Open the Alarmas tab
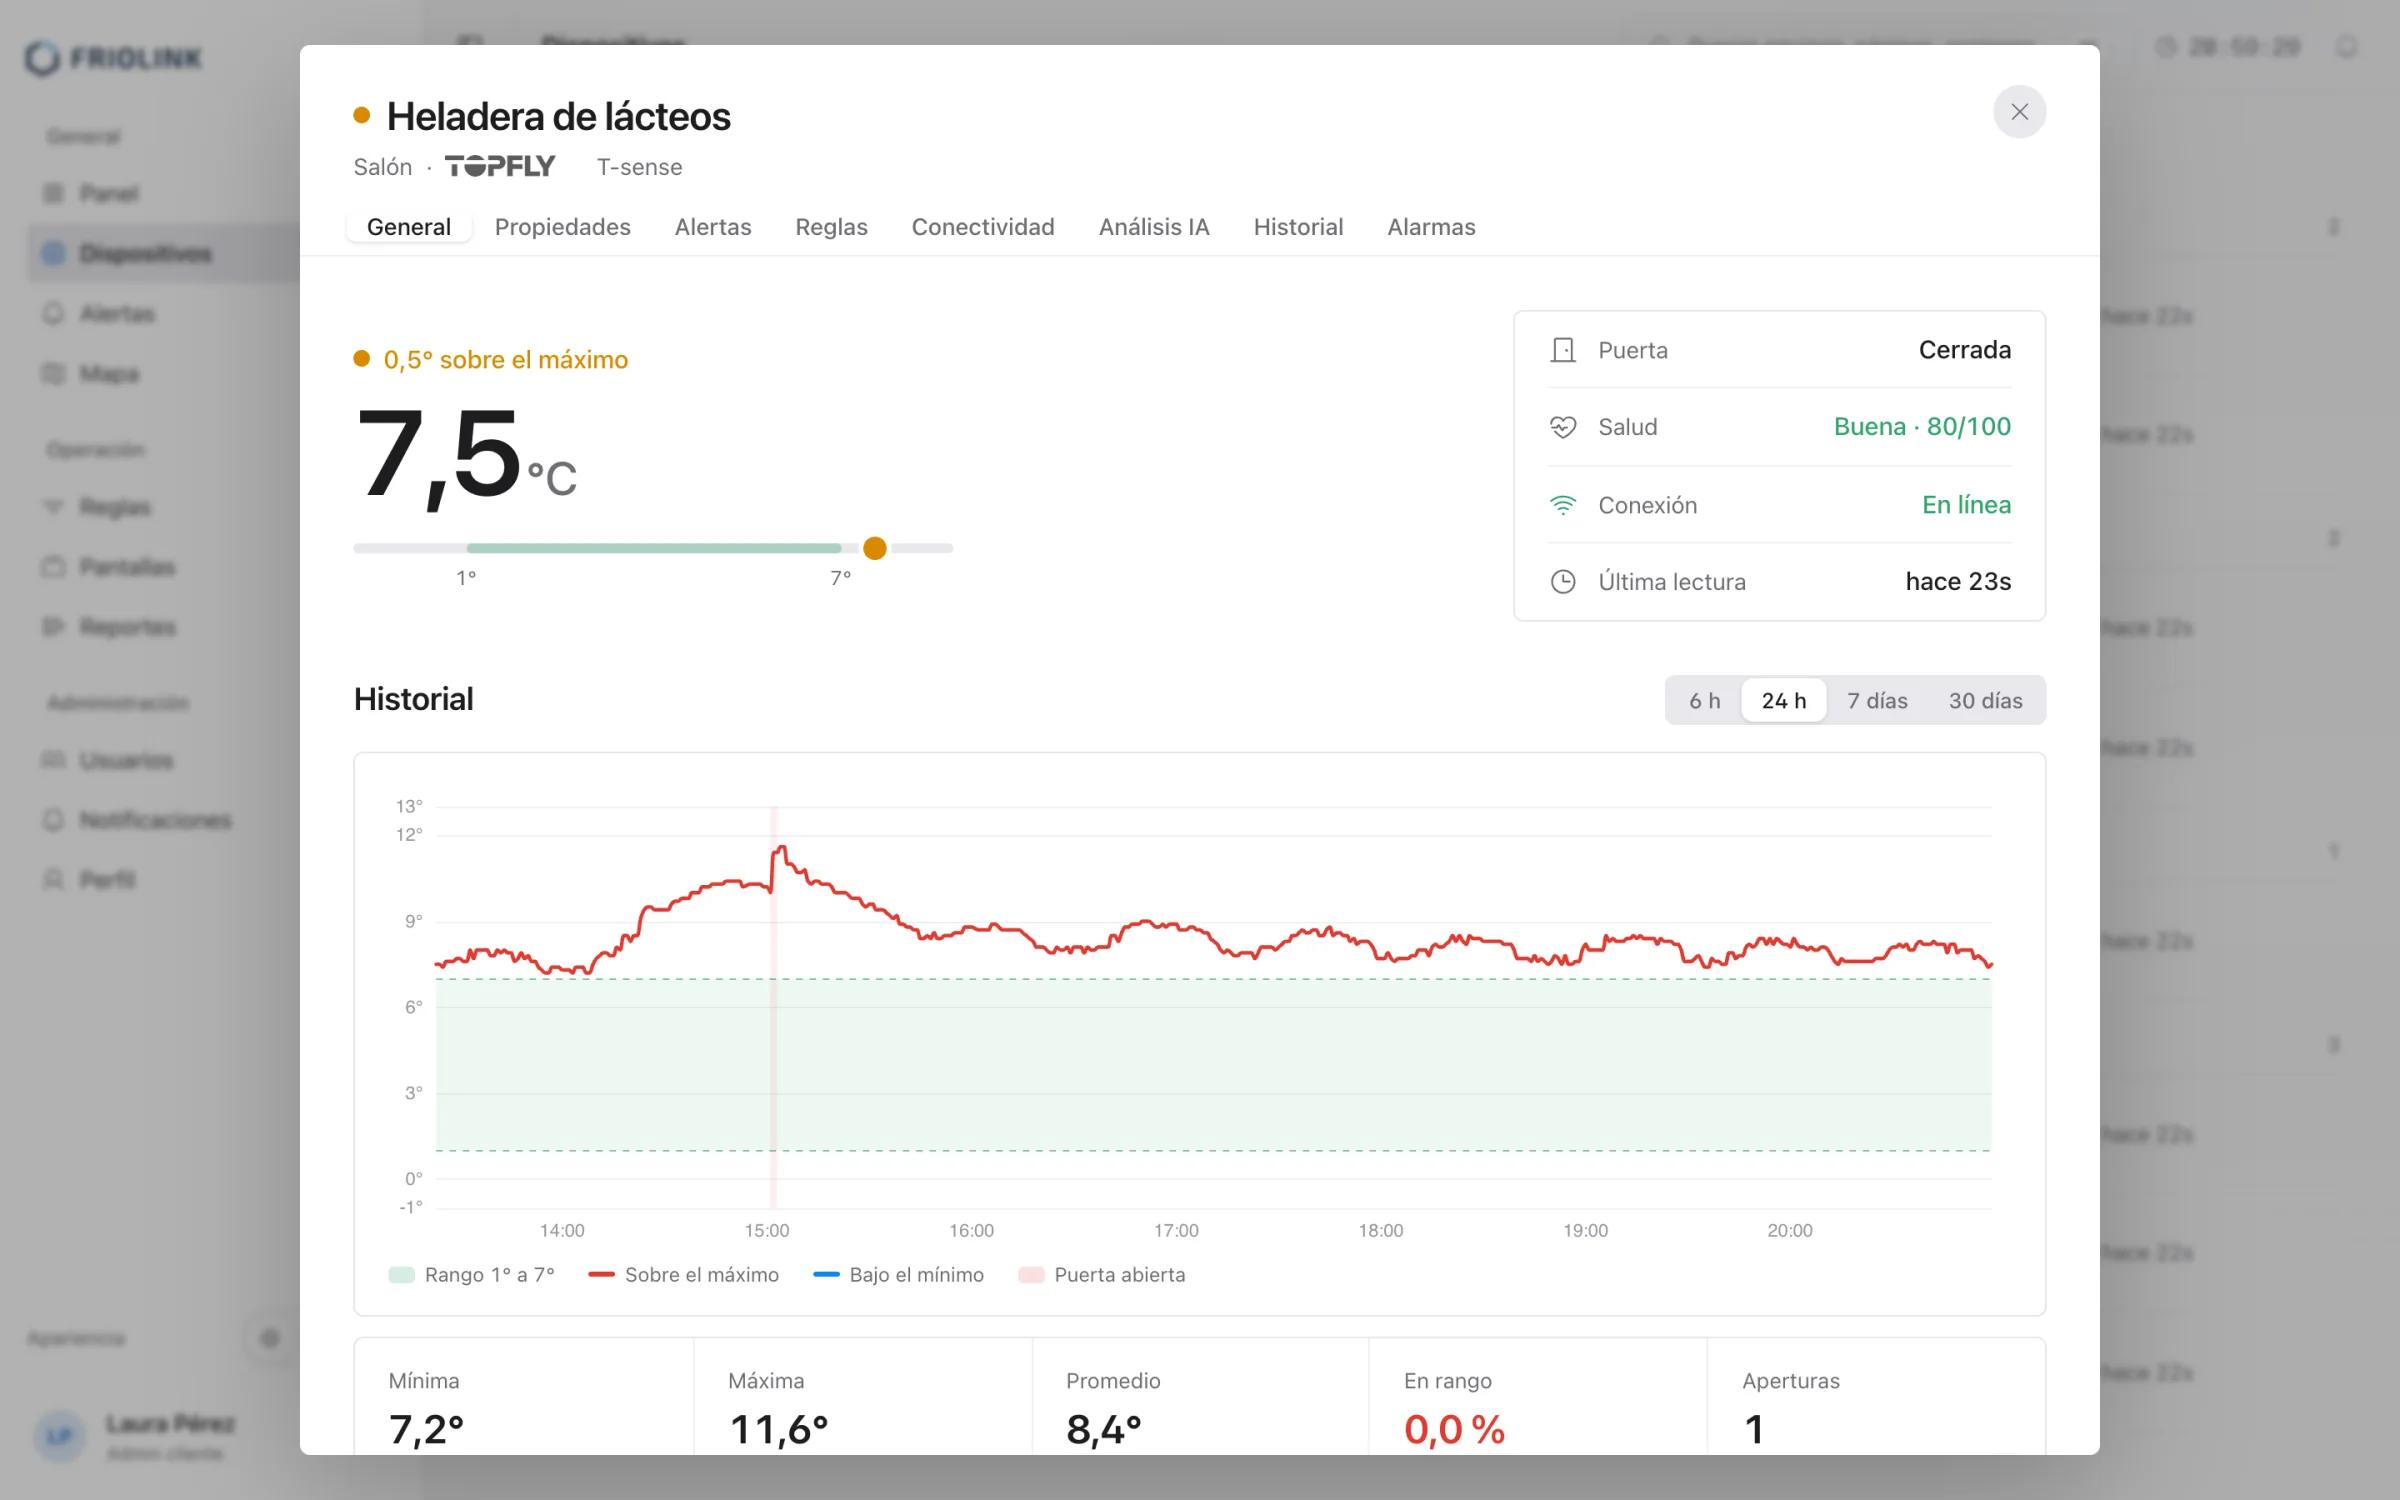This screenshot has width=2400, height=1500. point(1431,227)
